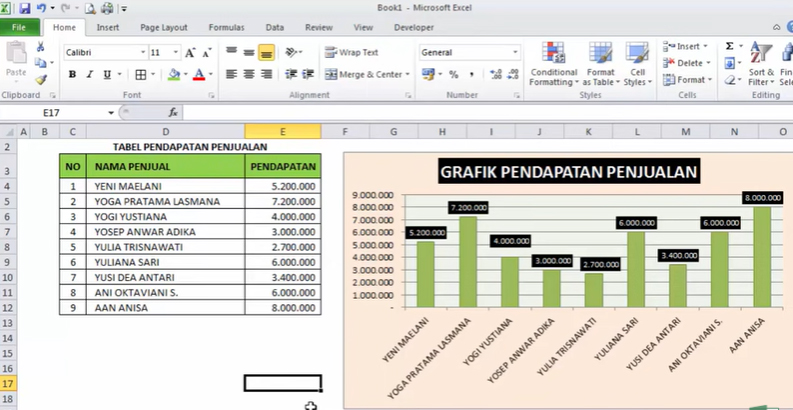Open the General number format dropdown
Screen dimensions: 793x410
(515, 52)
